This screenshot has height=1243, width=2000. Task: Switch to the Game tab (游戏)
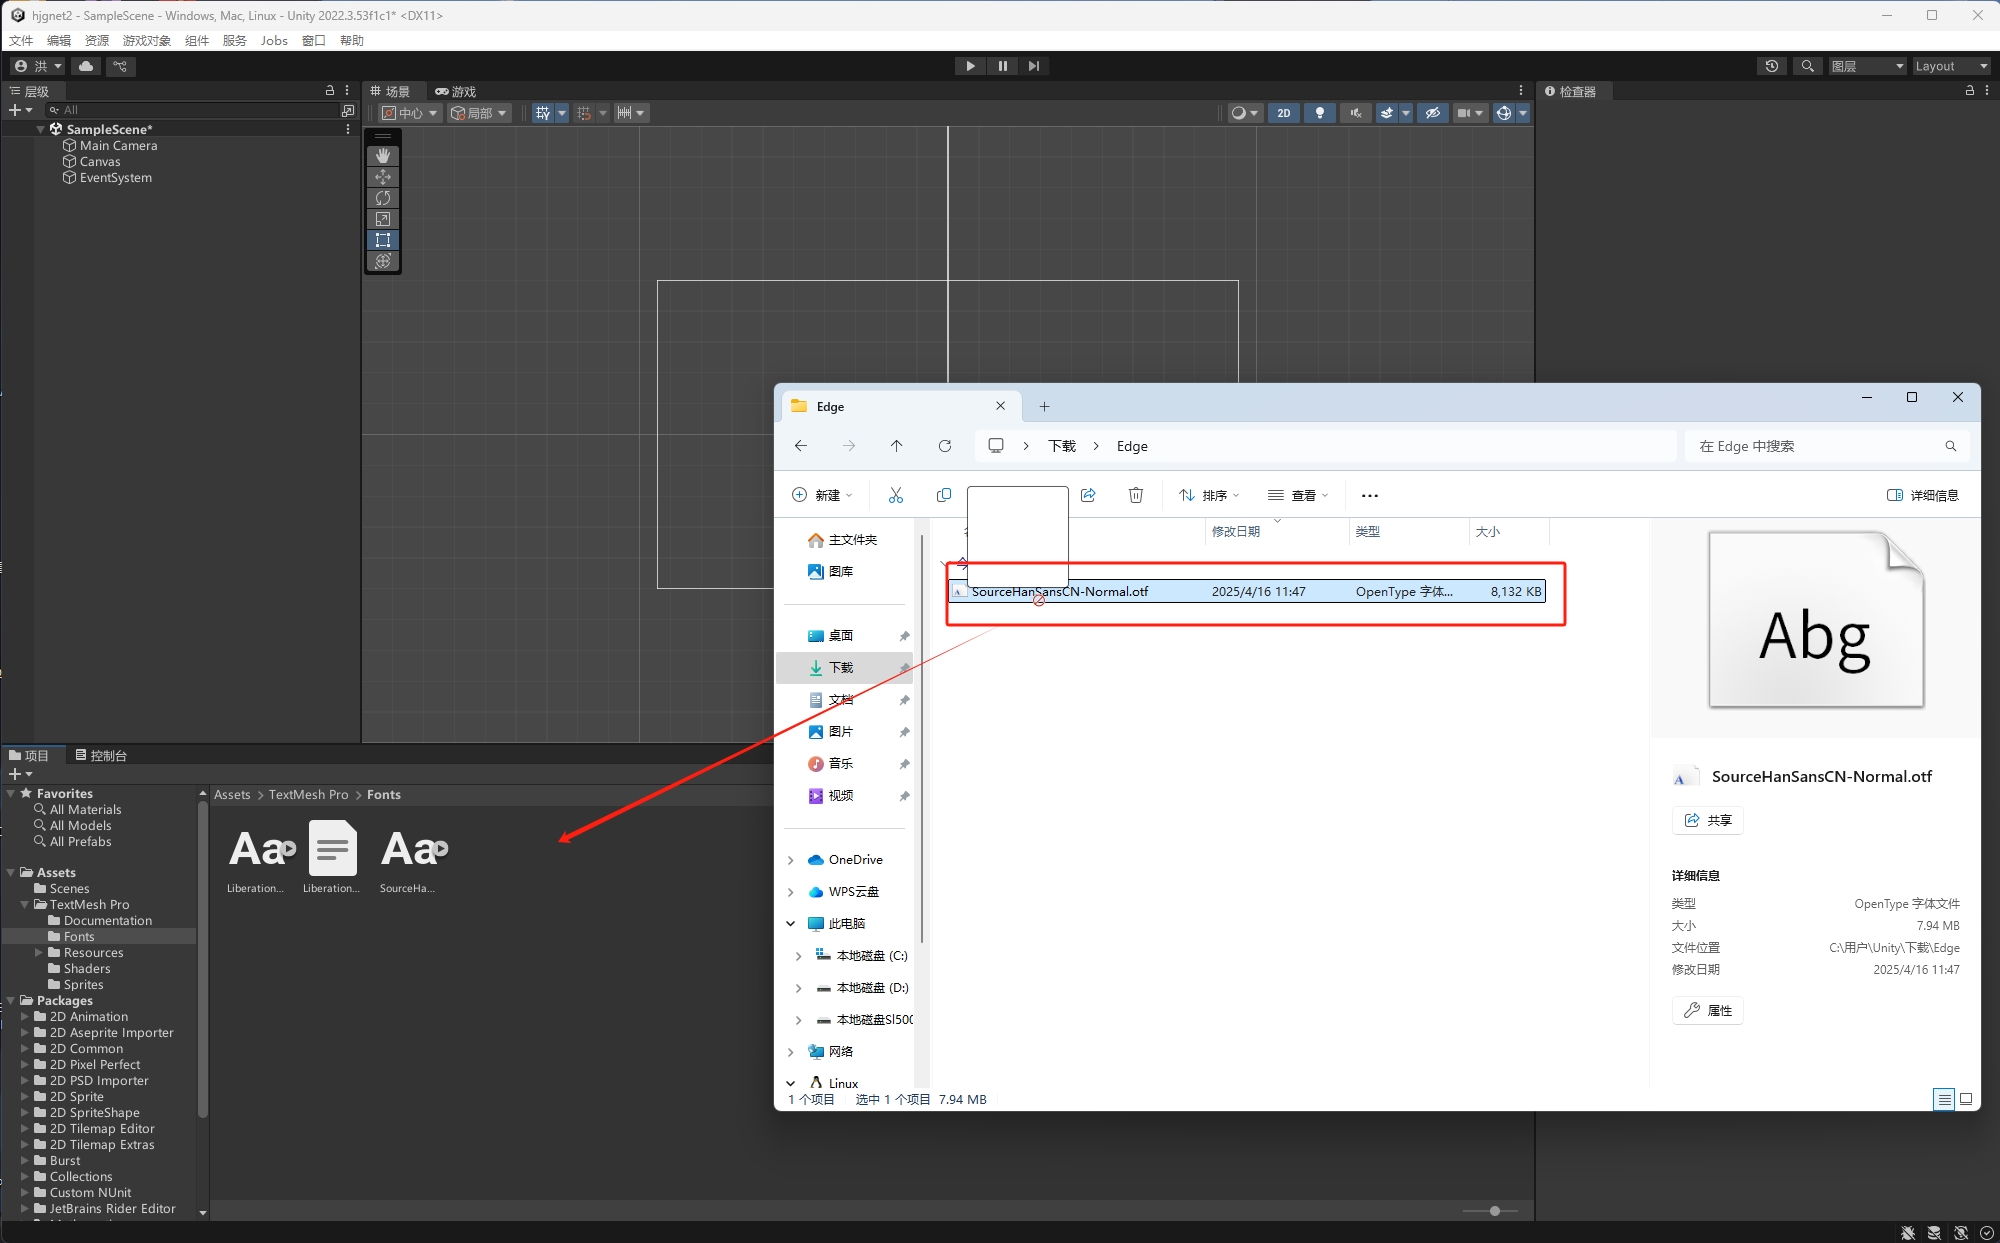456,91
